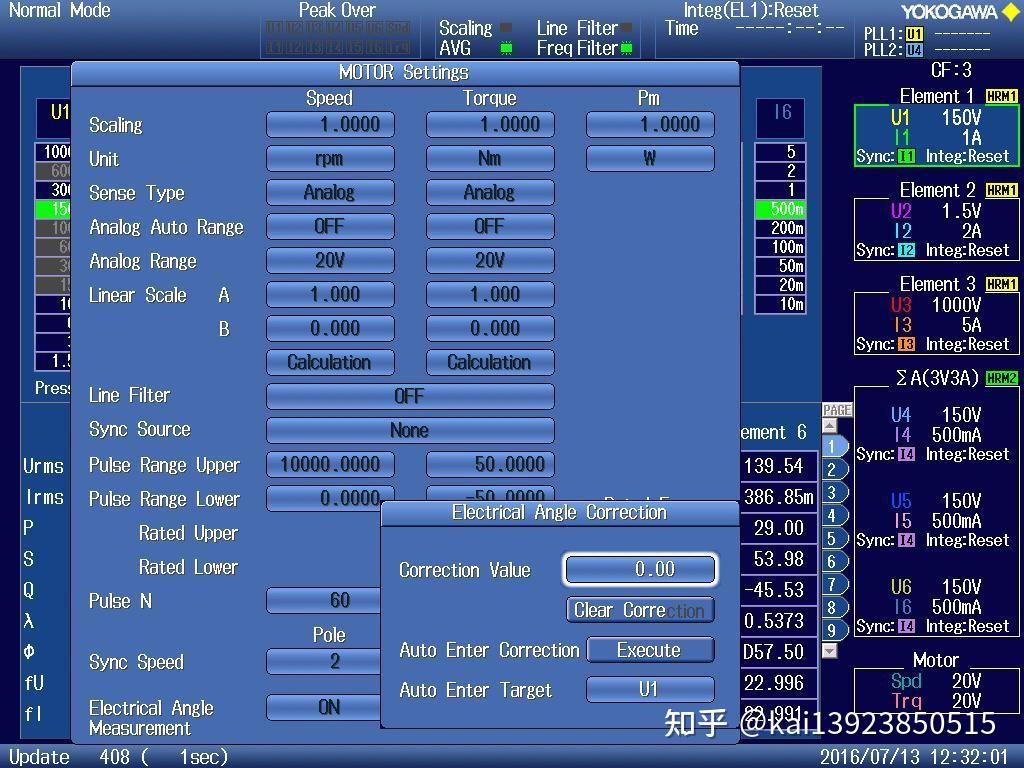Click the HRM1 icon on Element 1 panel
Image resolution: width=1024 pixels, height=768 pixels.
click(1003, 96)
